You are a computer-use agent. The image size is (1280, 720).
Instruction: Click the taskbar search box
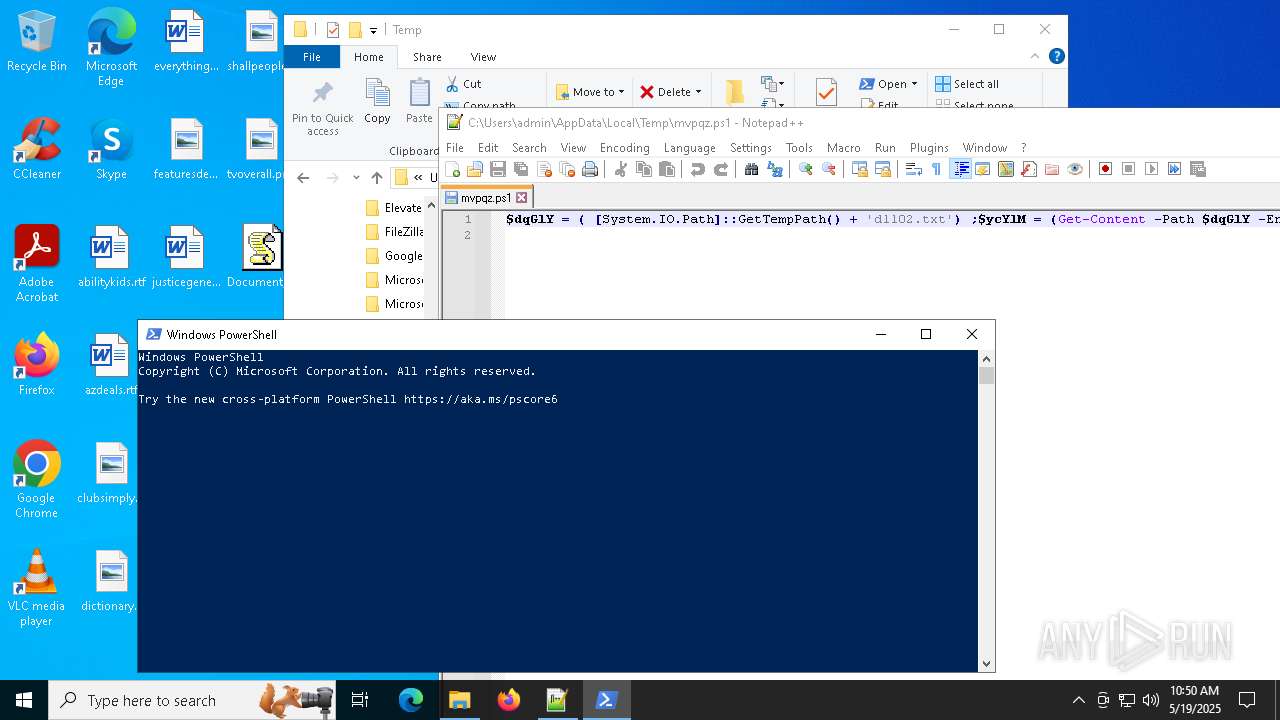pyautogui.click(x=192, y=700)
